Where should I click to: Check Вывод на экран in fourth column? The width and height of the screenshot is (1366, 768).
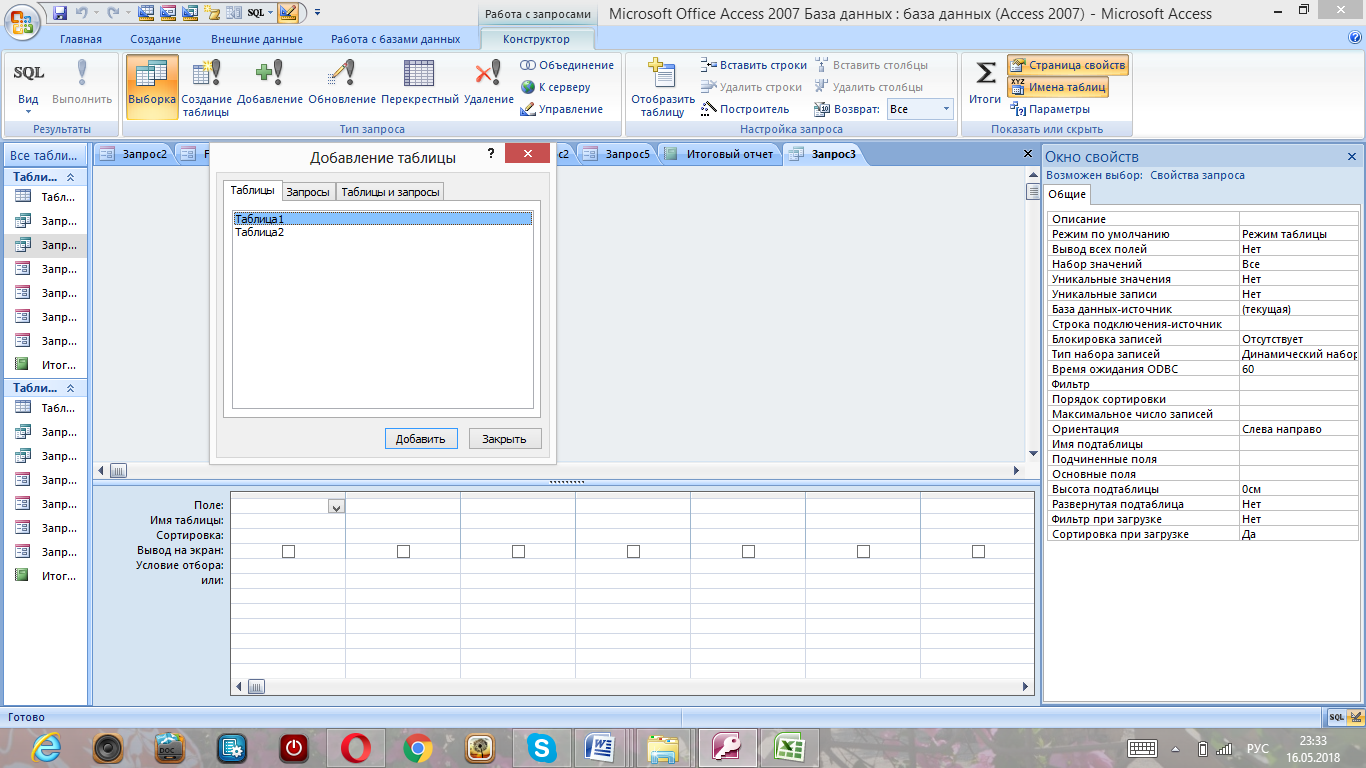click(633, 551)
